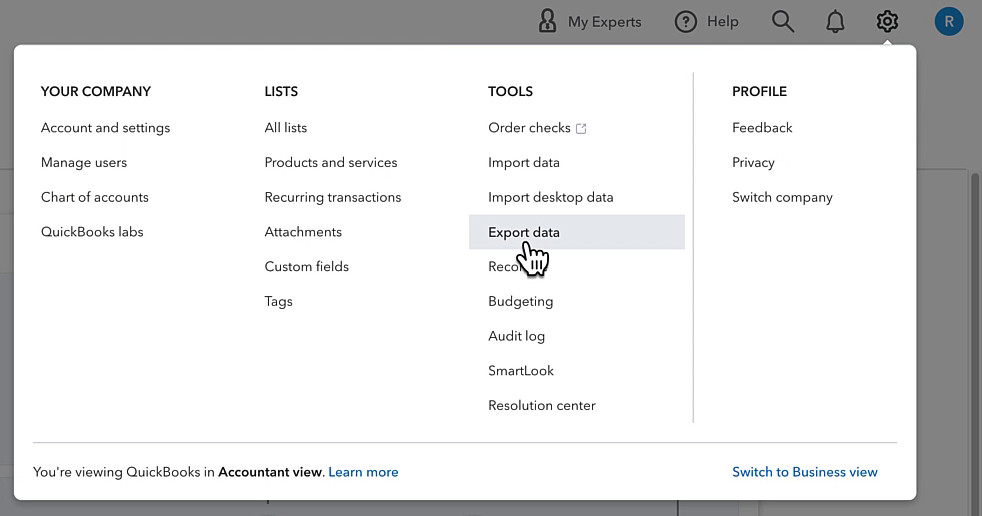The width and height of the screenshot is (982, 516).
Task: Choose Import data
Action: 524,162
